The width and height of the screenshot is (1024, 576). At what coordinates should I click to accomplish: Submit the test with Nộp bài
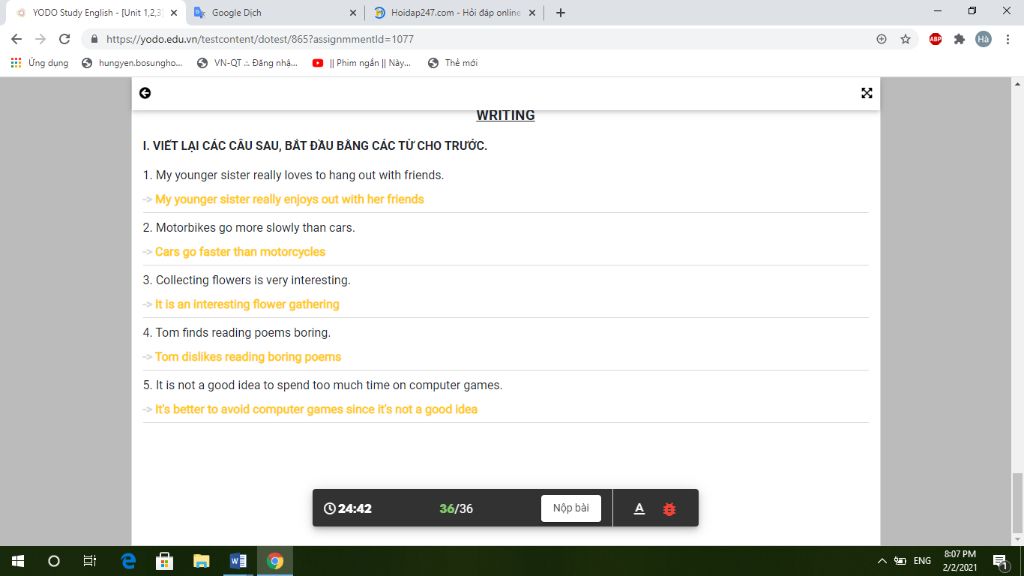pos(571,508)
